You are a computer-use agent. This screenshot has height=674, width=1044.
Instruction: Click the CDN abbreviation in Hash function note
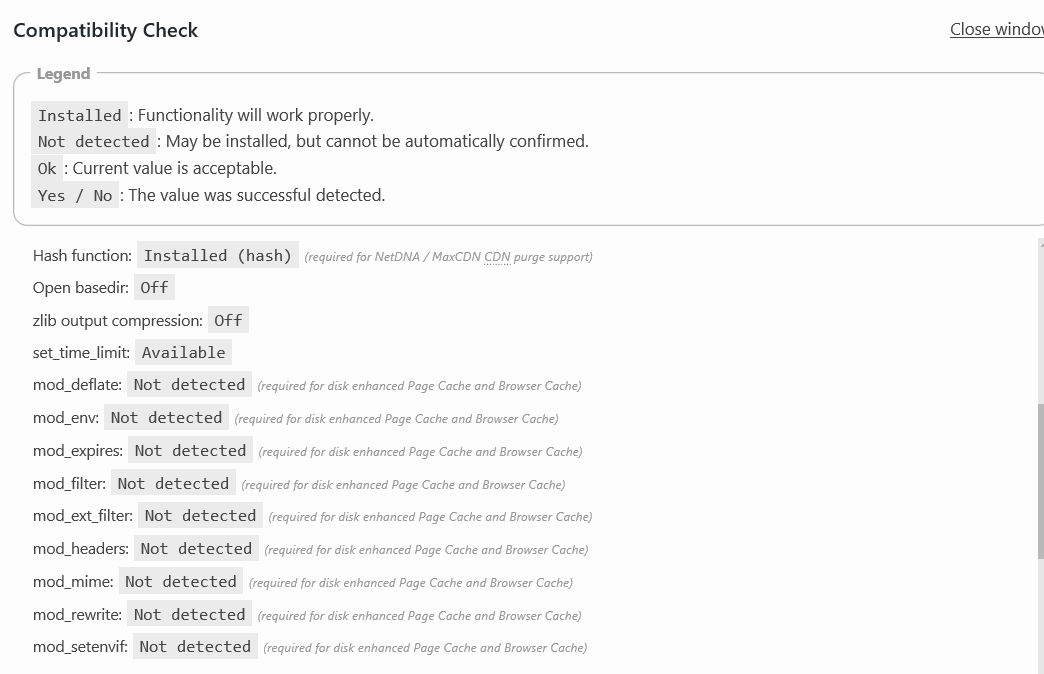click(497, 257)
